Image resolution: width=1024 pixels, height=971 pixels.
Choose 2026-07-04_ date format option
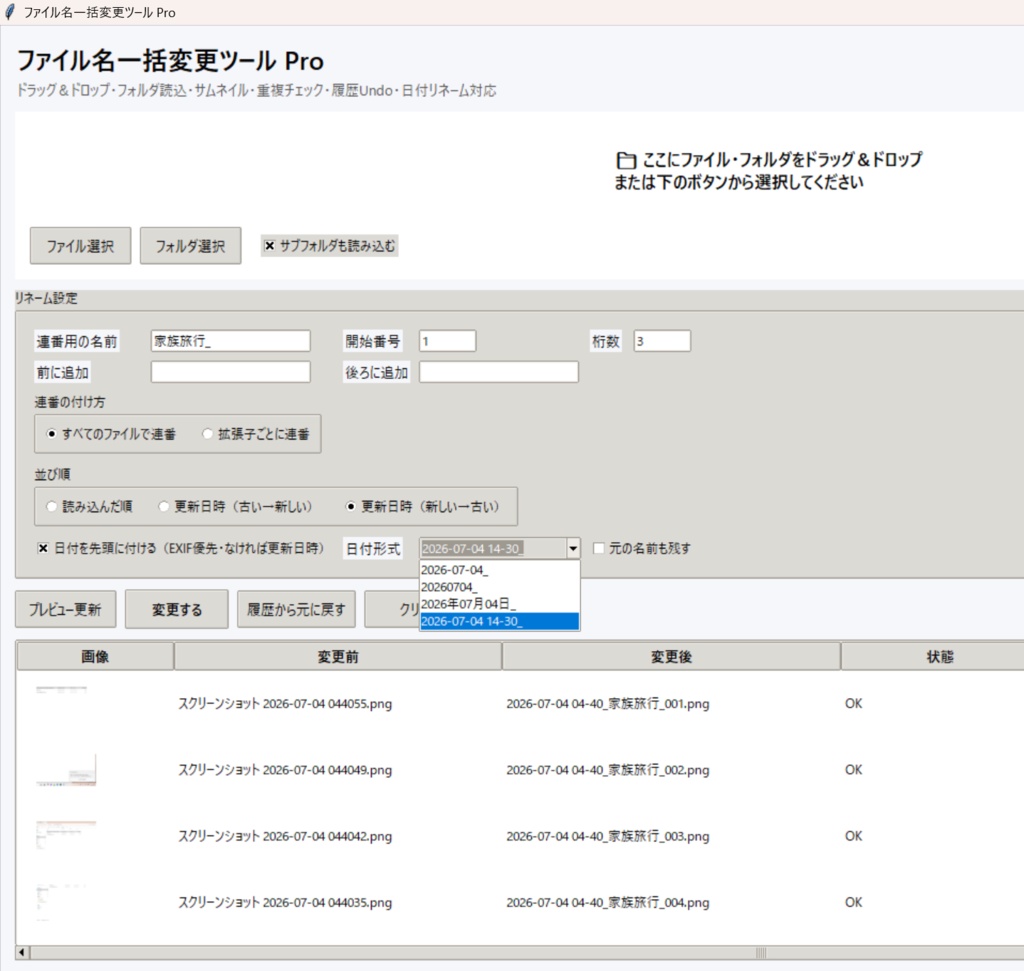pyautogui.click(x=500, y=570)
